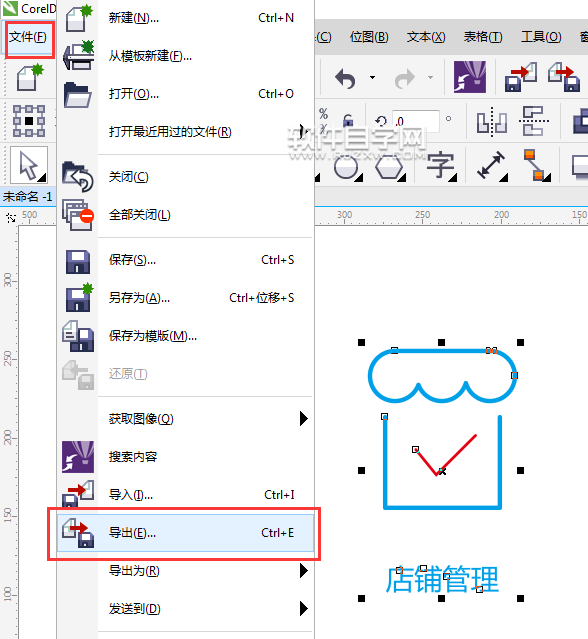
Task: Select the Connector tool
Action: [537, 165]
